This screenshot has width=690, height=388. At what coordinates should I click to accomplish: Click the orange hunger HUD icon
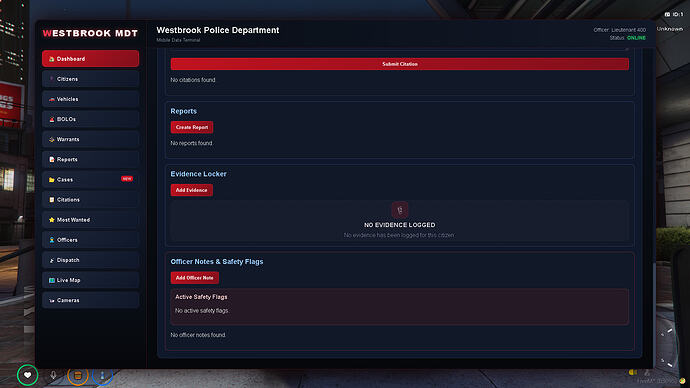click(x=78, y=375)
